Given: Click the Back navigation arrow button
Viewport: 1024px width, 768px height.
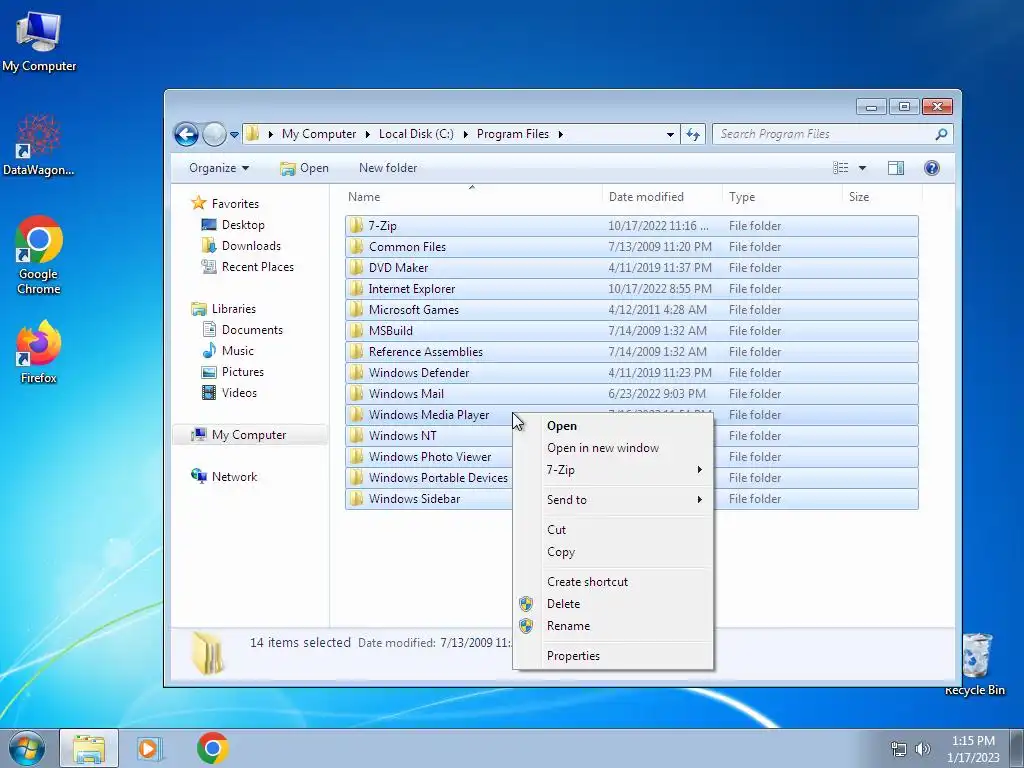Looking at the screenshot, I should point(187,135).
